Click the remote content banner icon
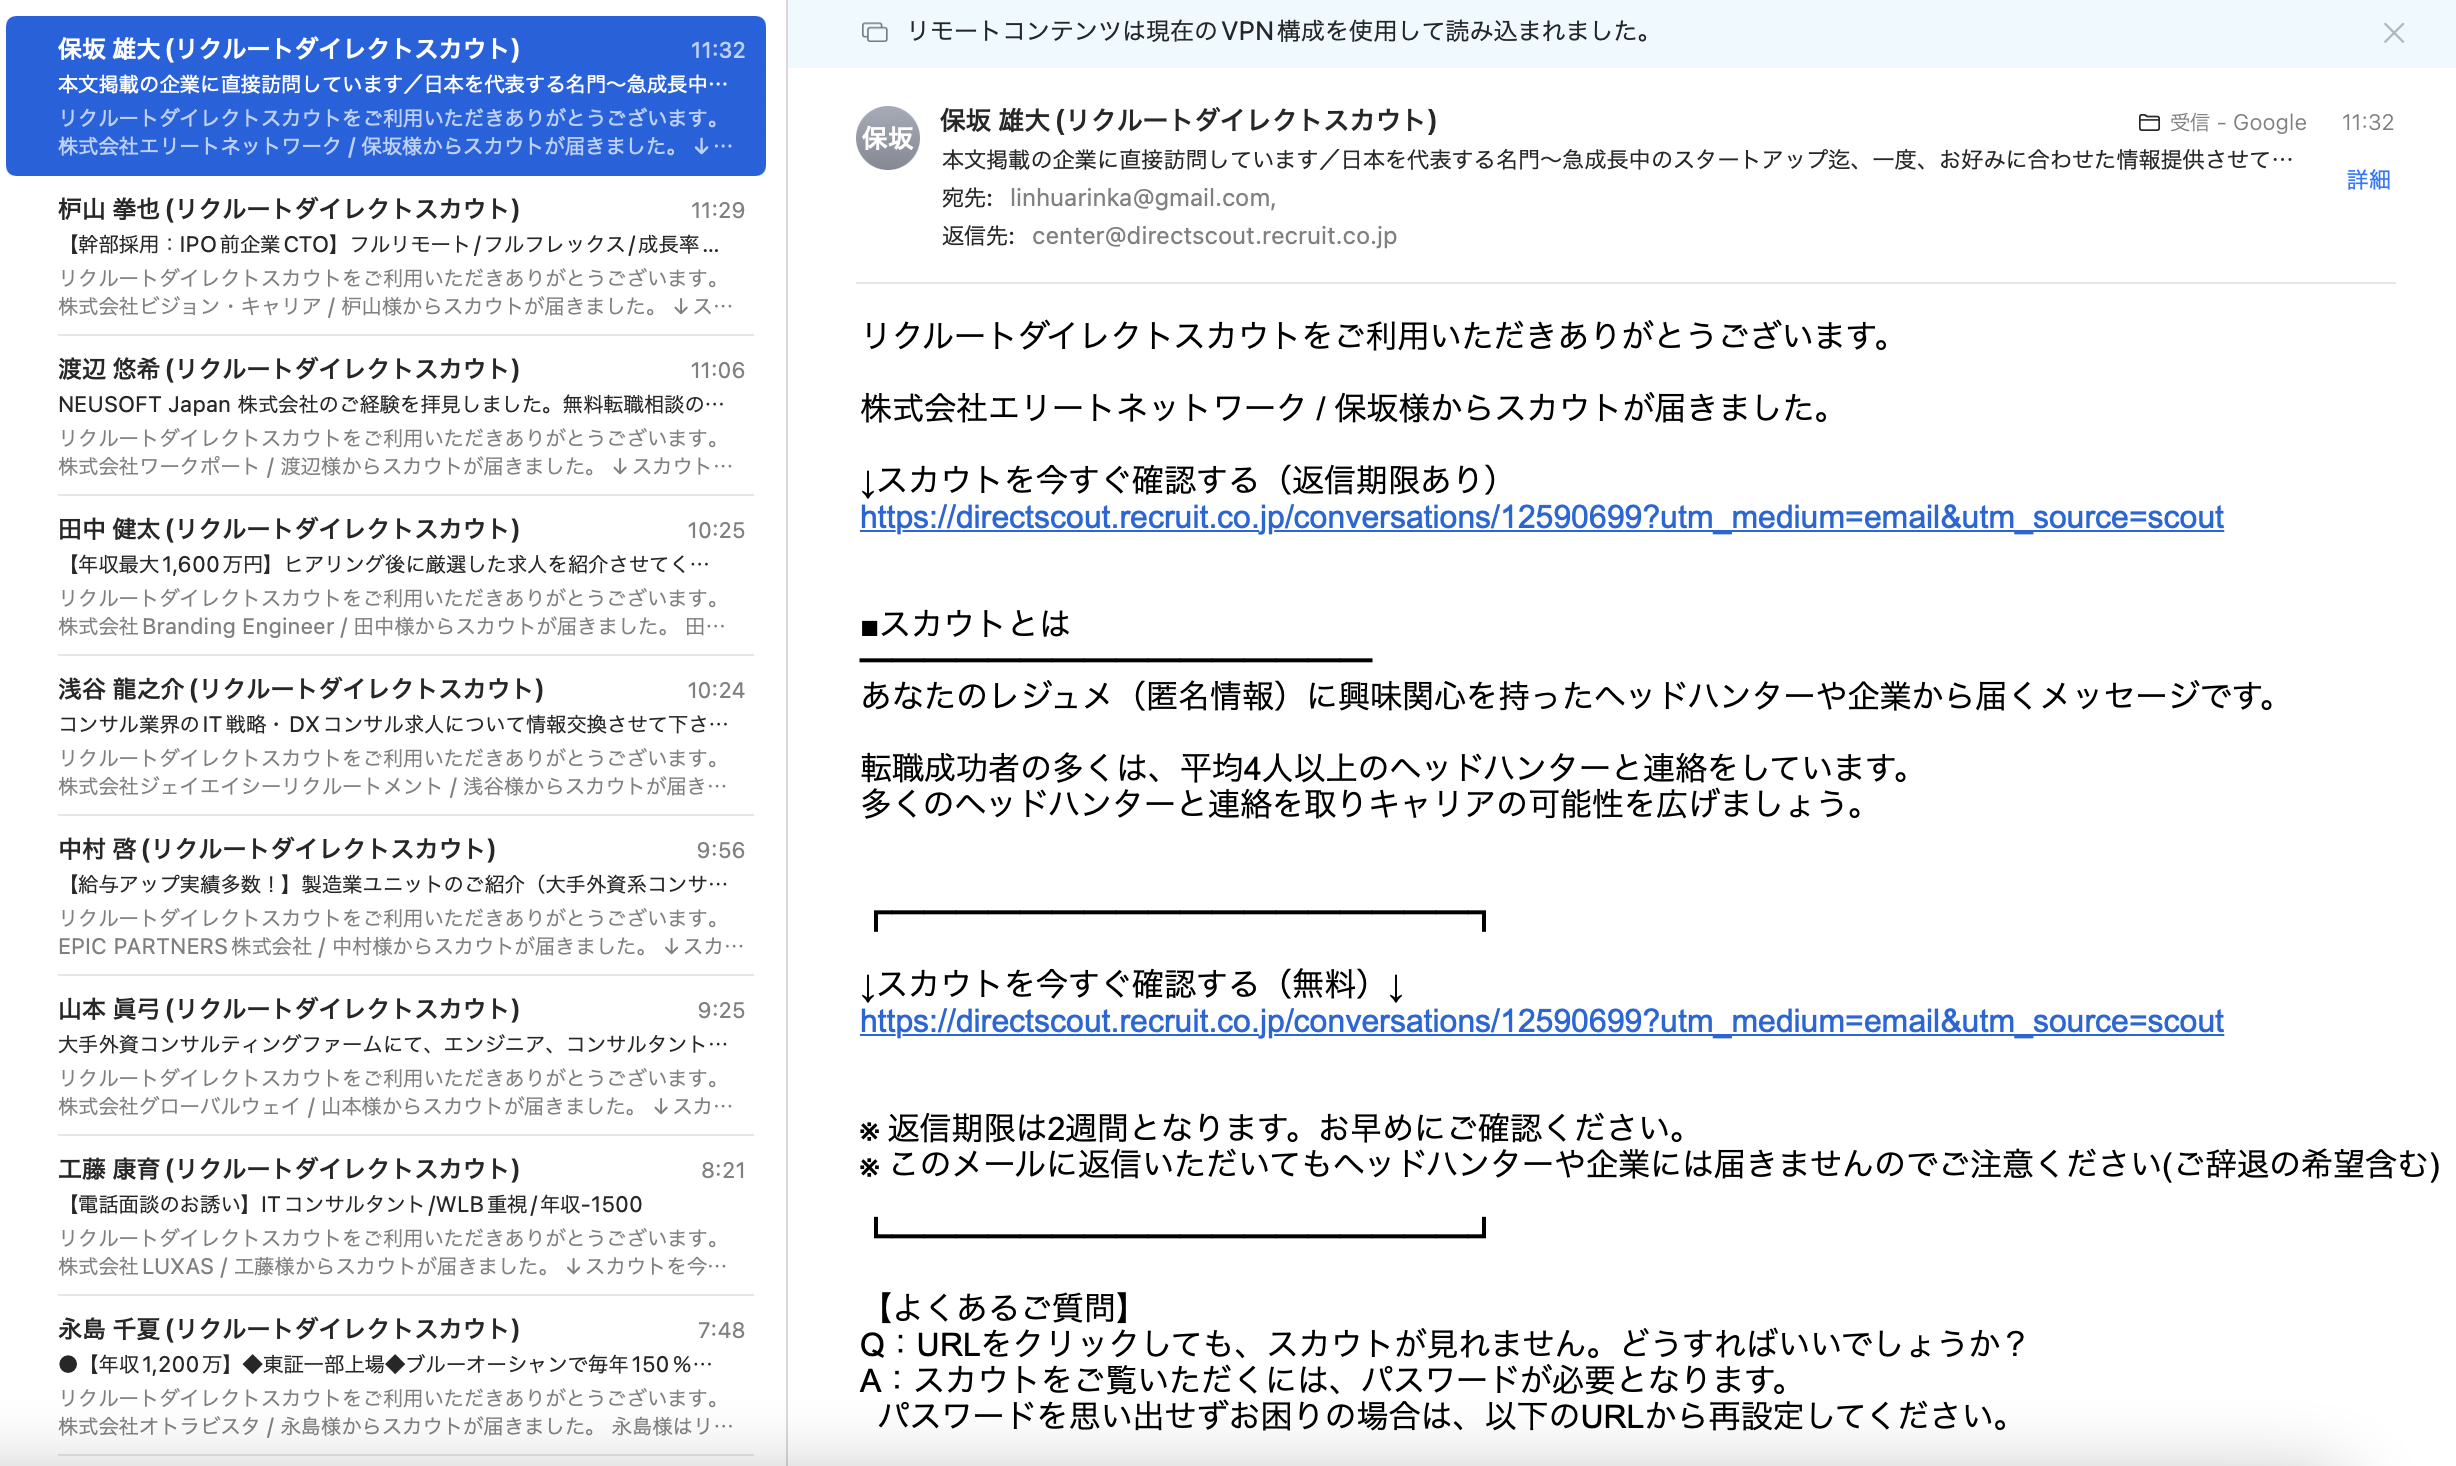 875,32
